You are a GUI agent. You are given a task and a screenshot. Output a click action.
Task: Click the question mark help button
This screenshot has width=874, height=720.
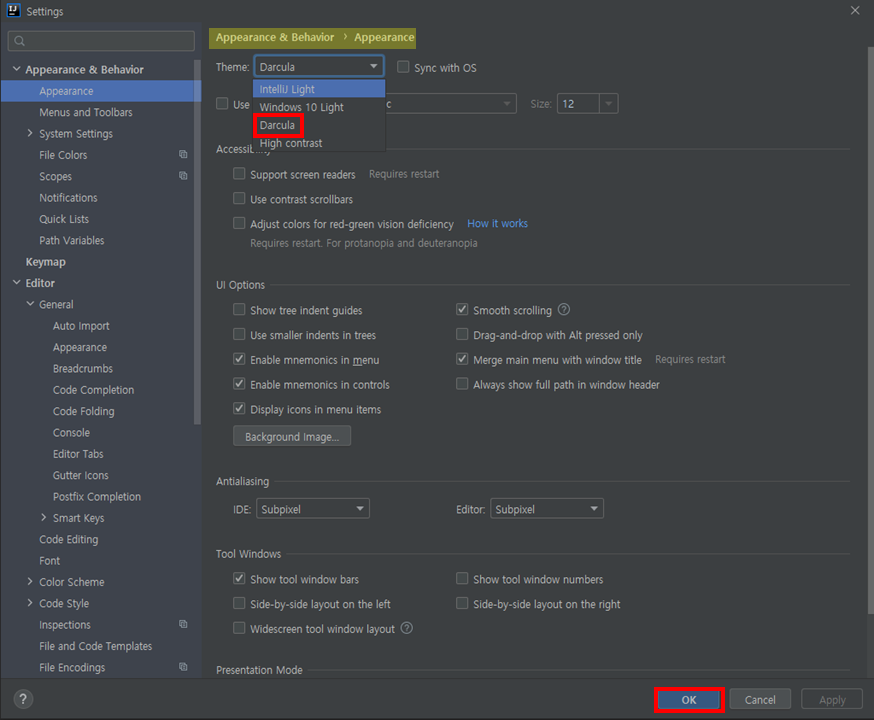pos(23,699)
